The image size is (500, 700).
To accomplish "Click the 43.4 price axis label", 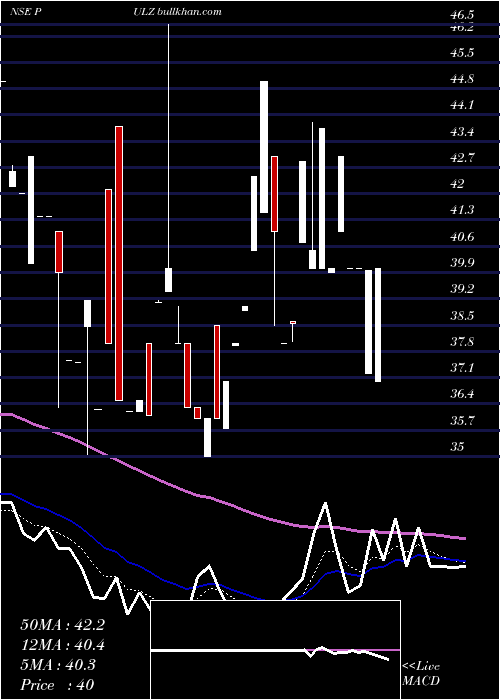I will (x=462, y=132).
